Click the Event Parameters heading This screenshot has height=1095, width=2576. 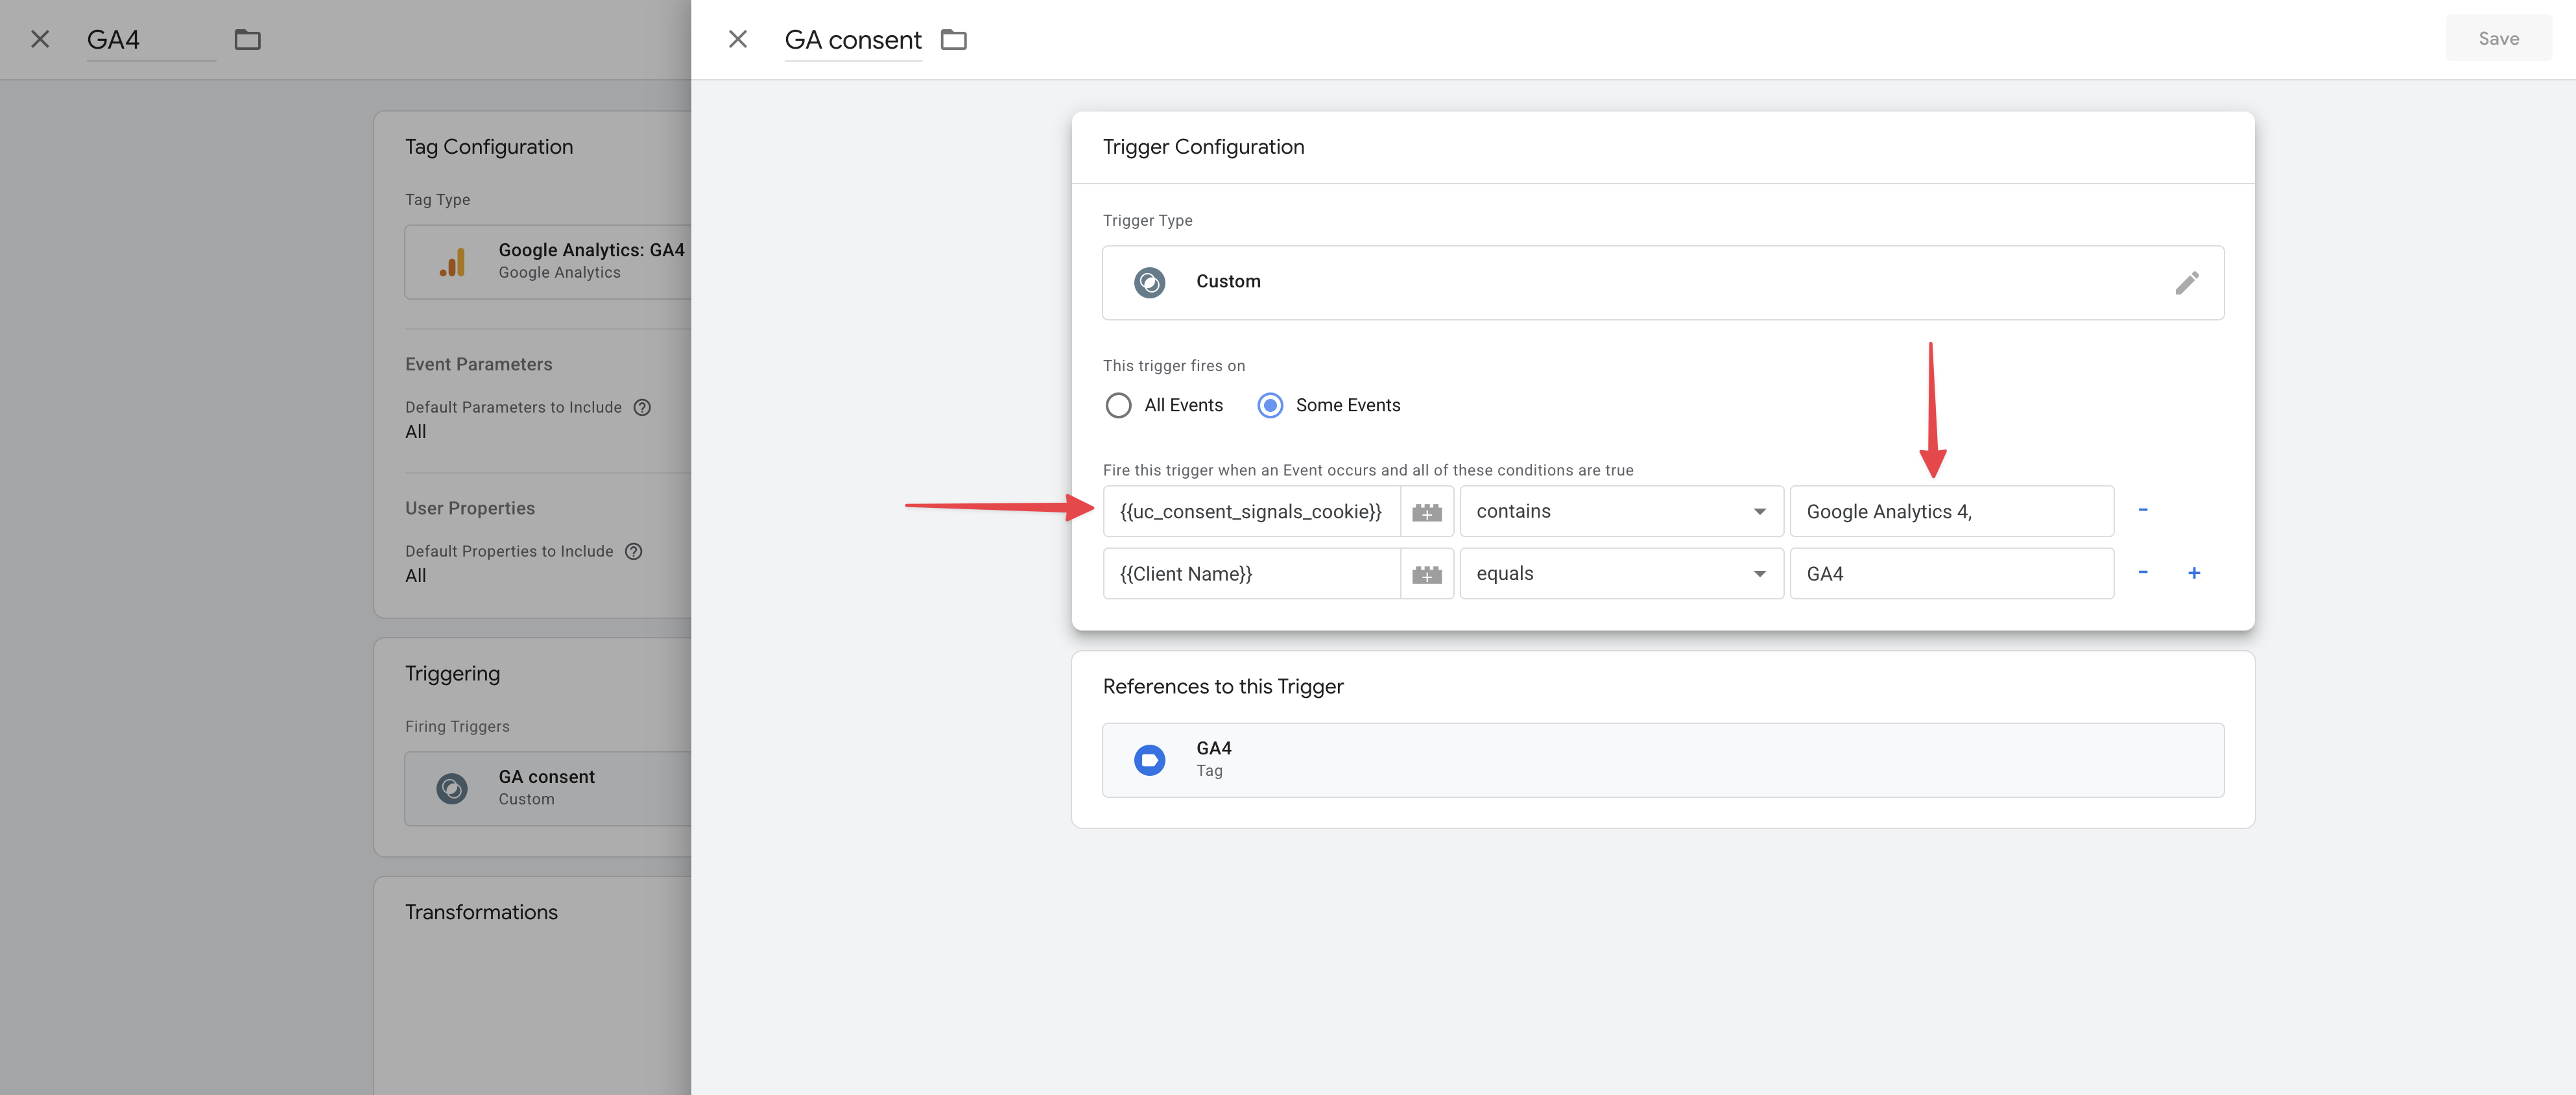478,364
